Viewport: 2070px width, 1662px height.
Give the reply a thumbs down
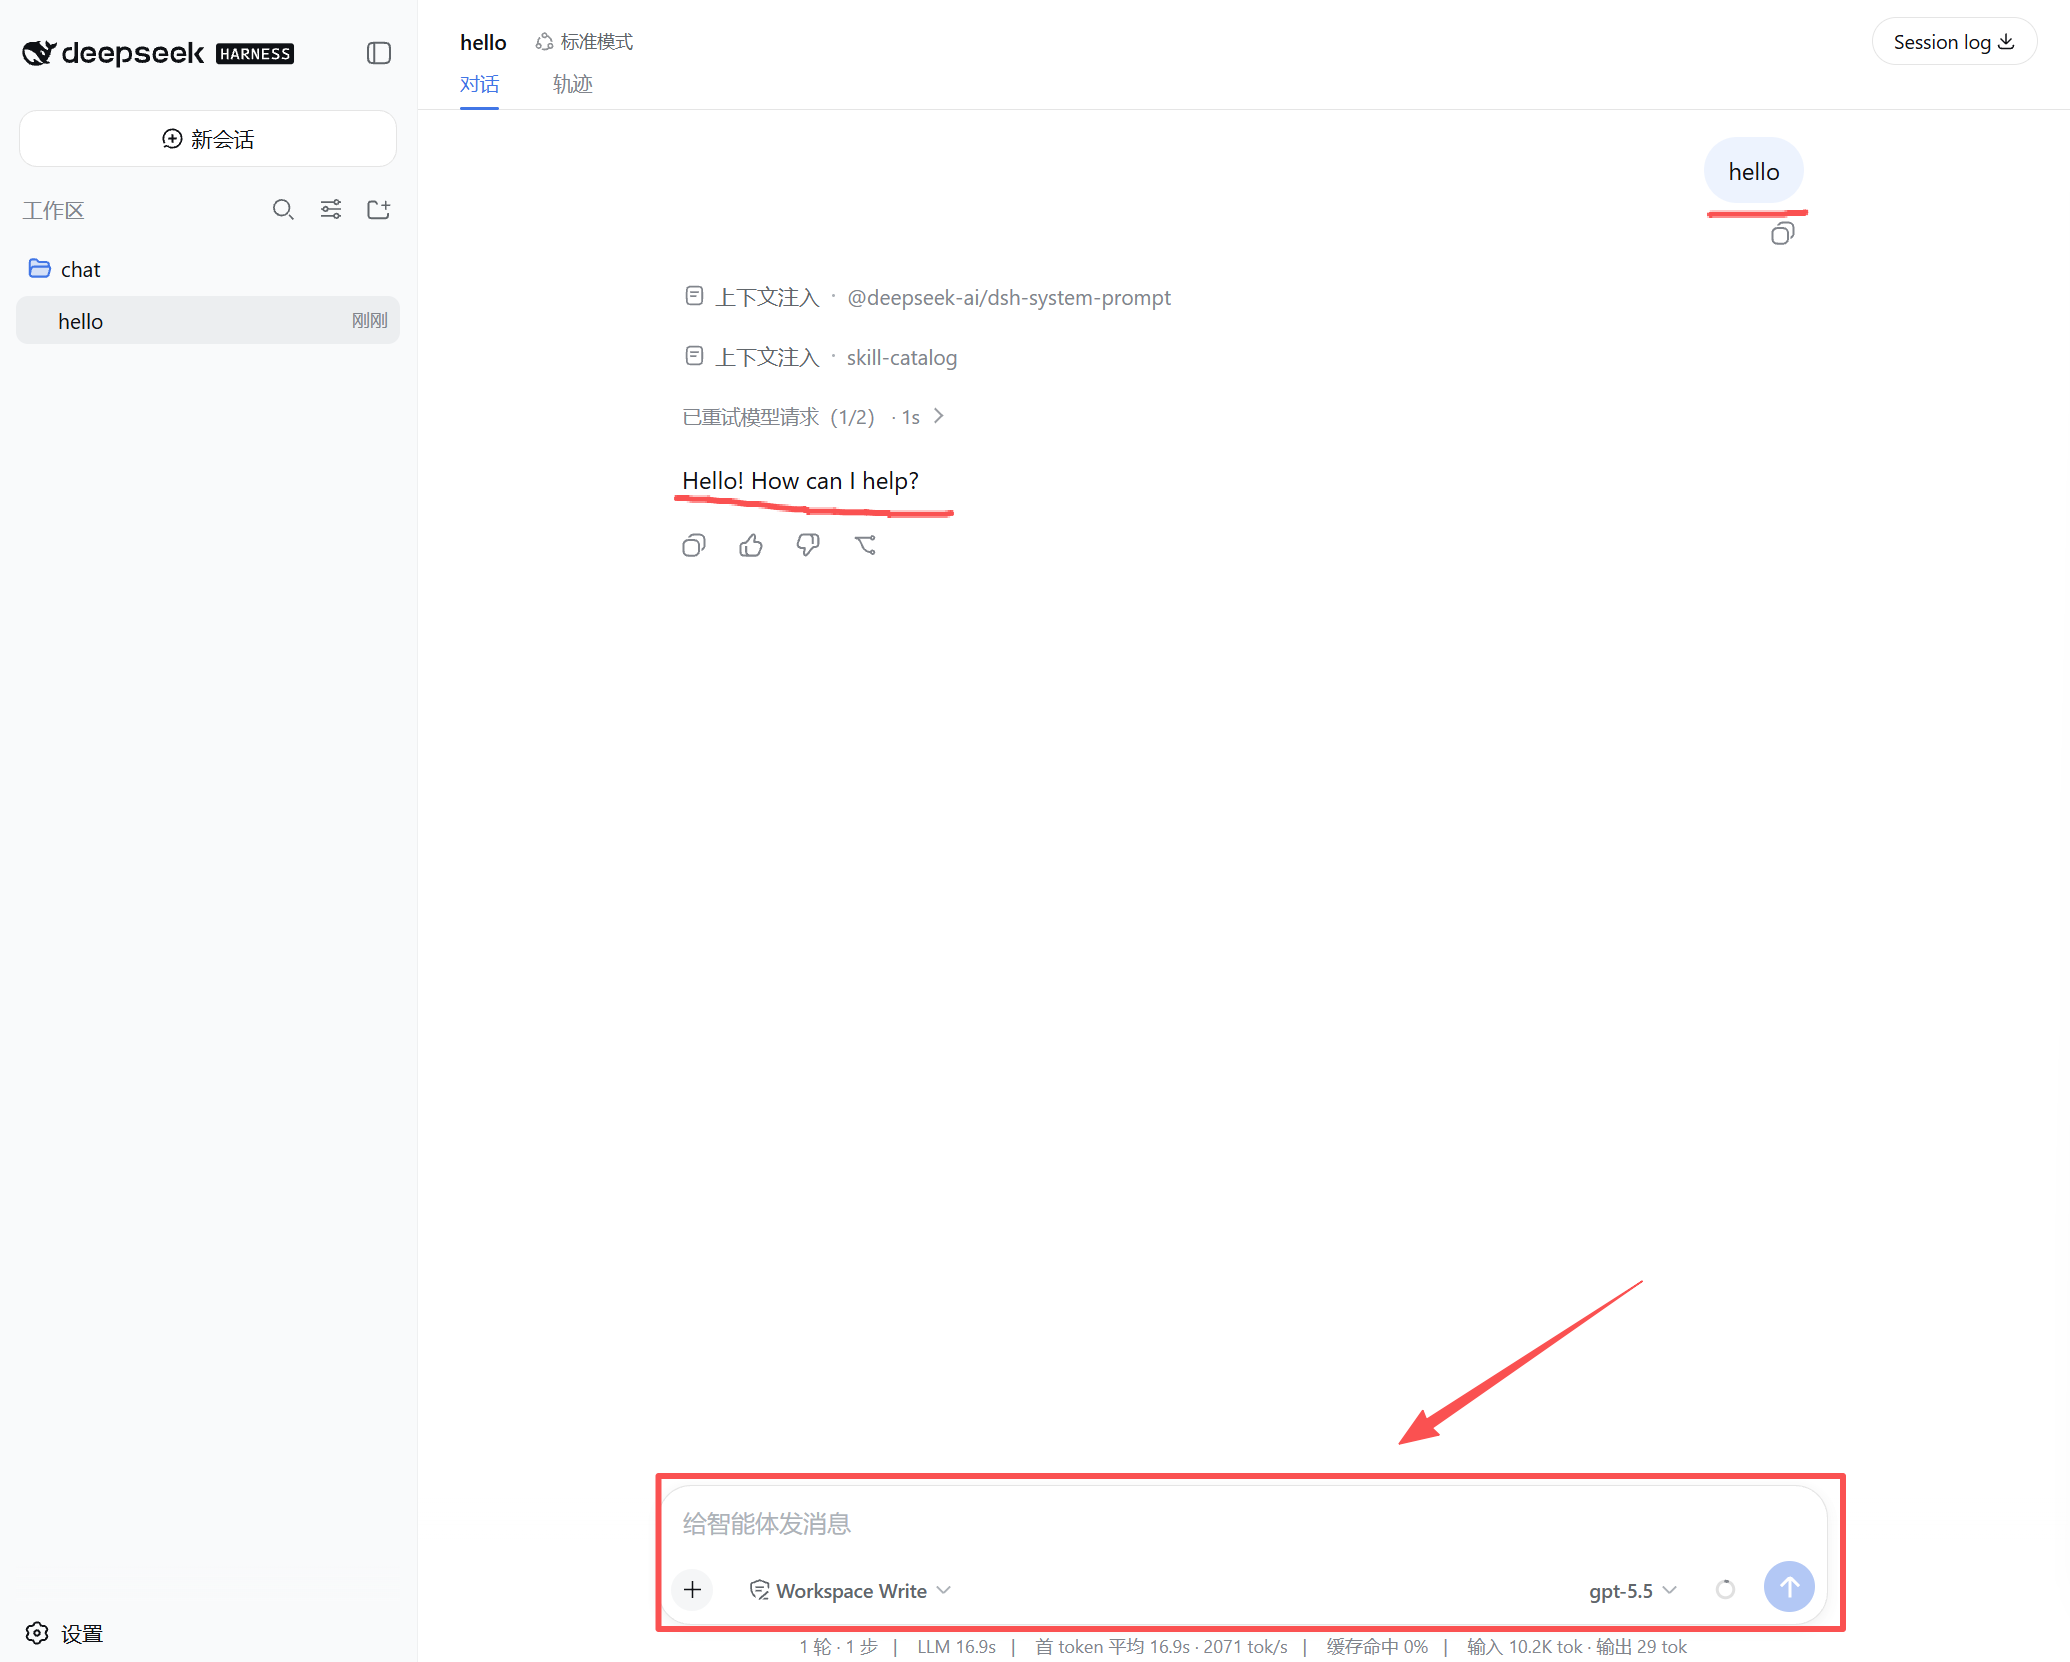pyautogui.click(x=808, y=546)
